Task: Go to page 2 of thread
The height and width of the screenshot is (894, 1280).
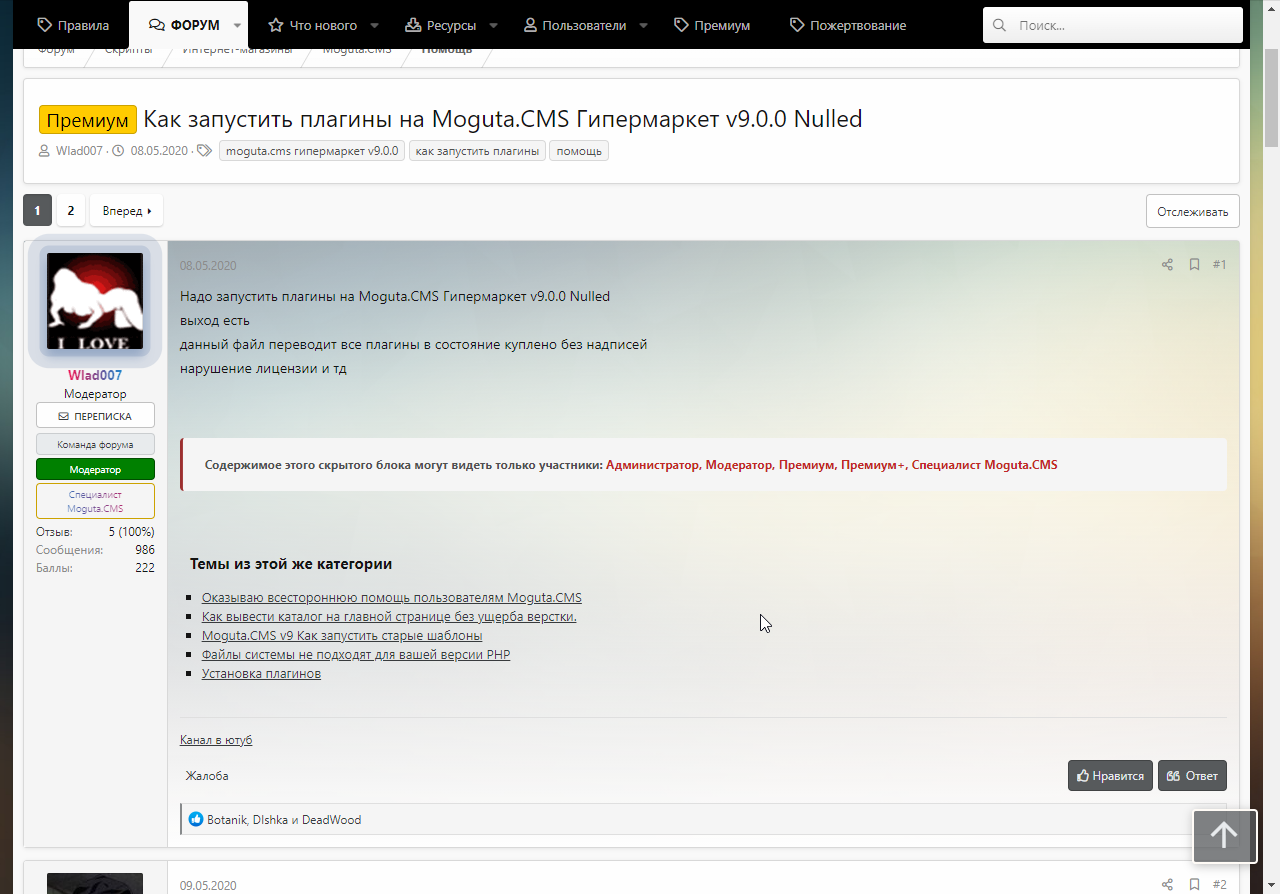Action: 70,211
